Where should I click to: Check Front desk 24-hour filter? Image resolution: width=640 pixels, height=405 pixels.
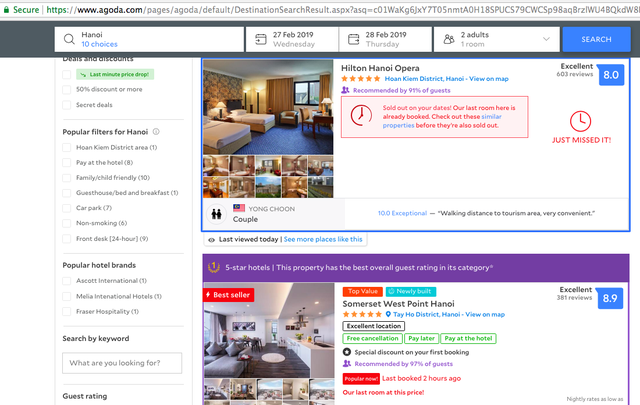tap(67, 238)
